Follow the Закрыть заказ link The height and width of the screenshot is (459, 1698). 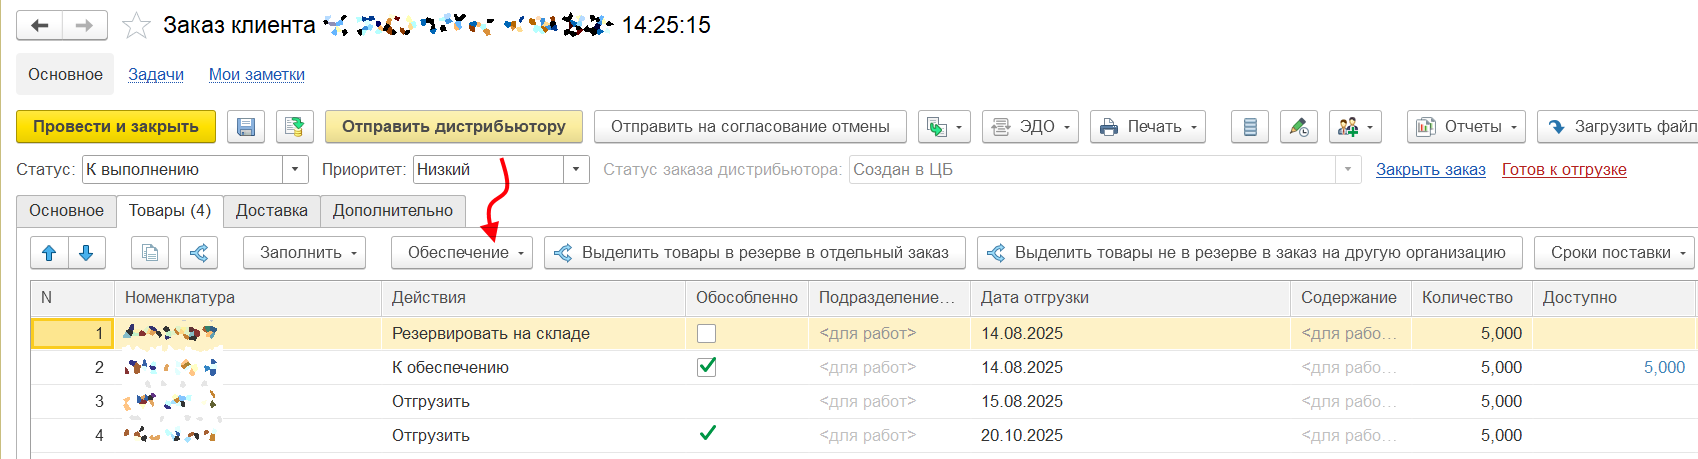point(1430,170)
